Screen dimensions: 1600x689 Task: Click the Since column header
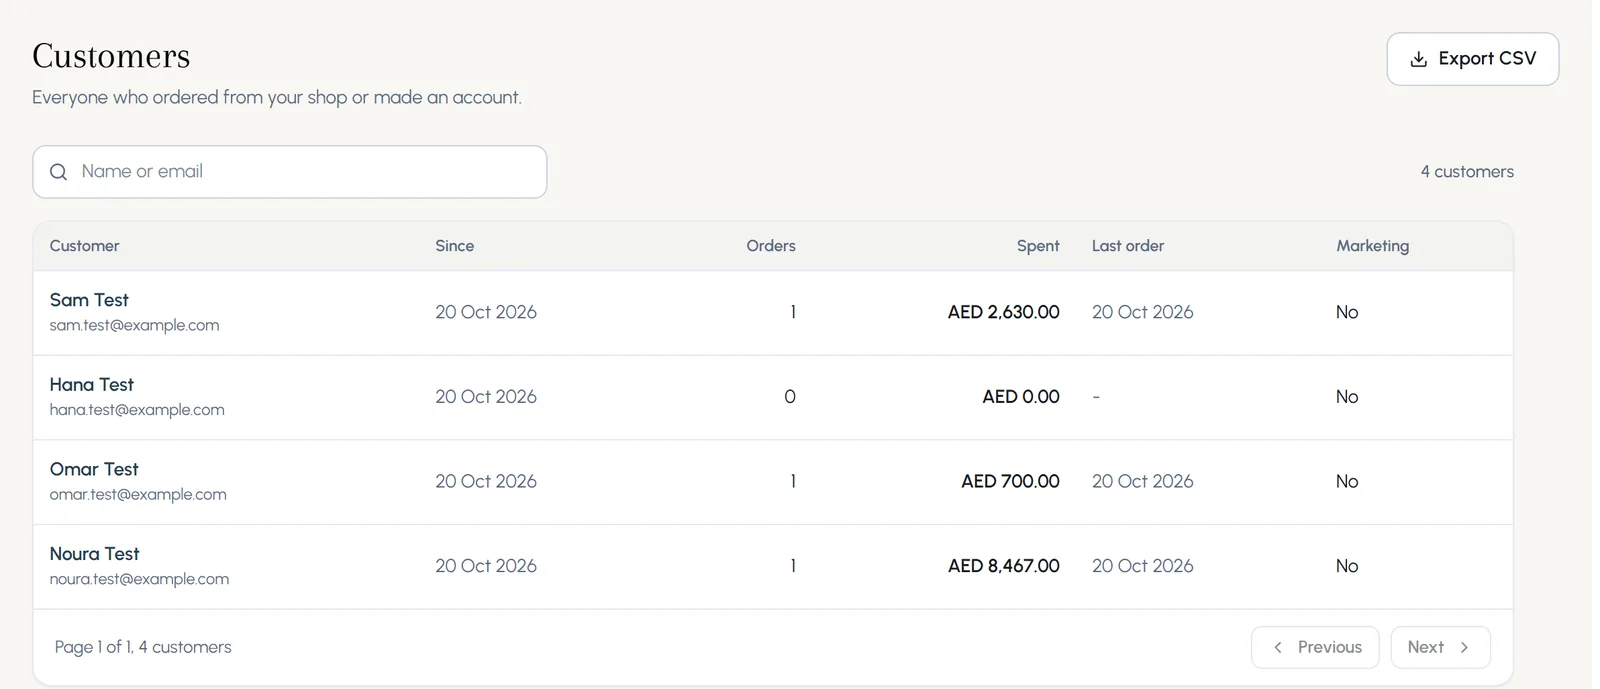[x=455, y=246]
